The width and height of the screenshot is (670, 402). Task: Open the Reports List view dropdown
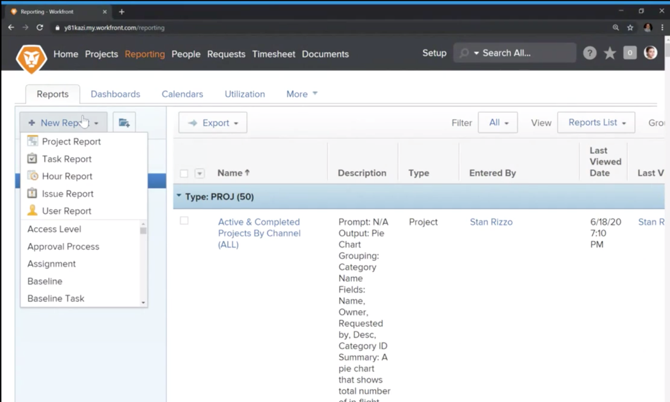pyautogui.click(x=596, y=123)
